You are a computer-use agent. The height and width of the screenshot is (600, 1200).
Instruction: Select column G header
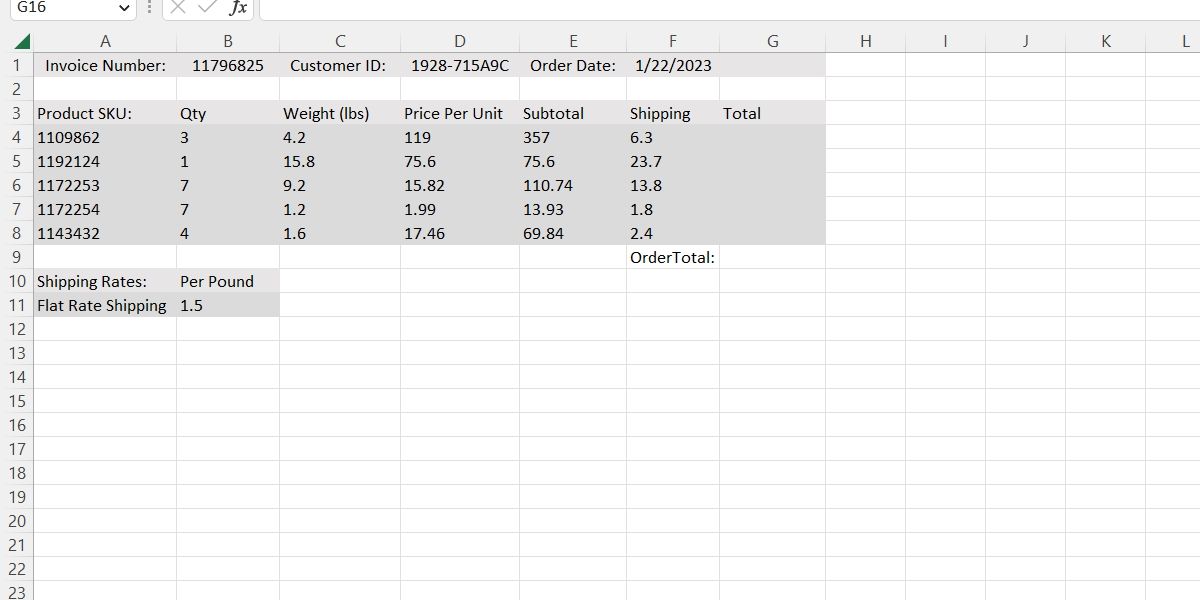click(x=772, y=42)
